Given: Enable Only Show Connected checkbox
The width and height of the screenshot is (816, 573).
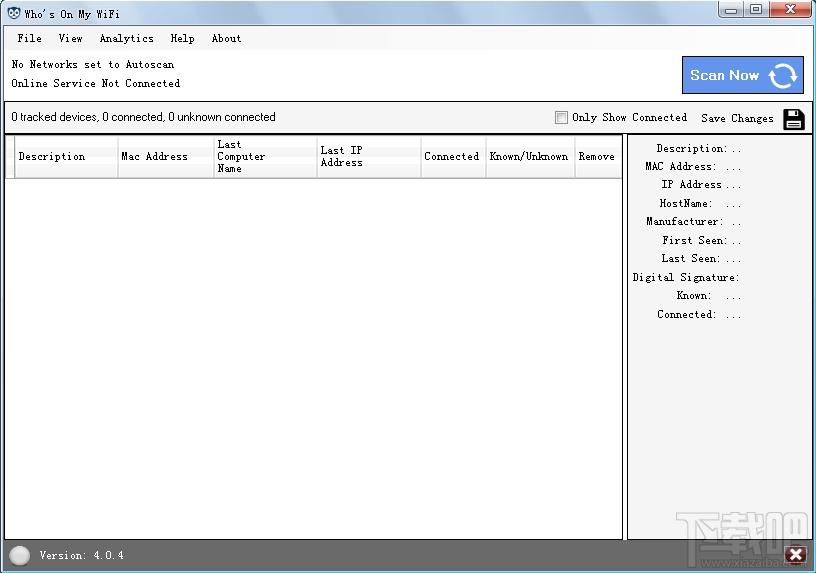Looking at the screenshot, I should coord(561,118).
